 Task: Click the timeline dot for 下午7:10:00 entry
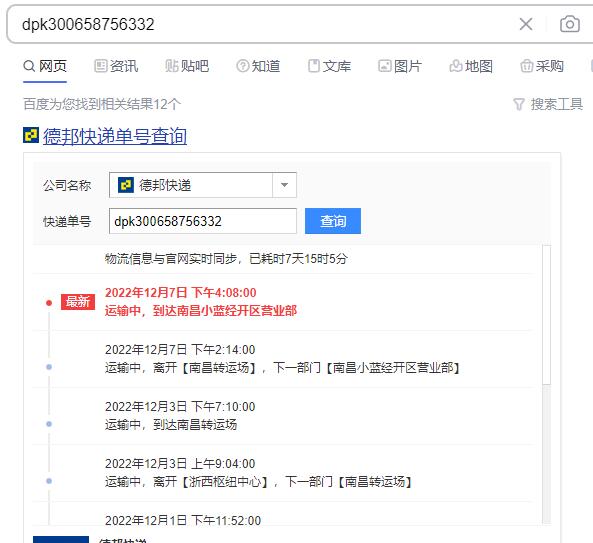click(49, 424)
